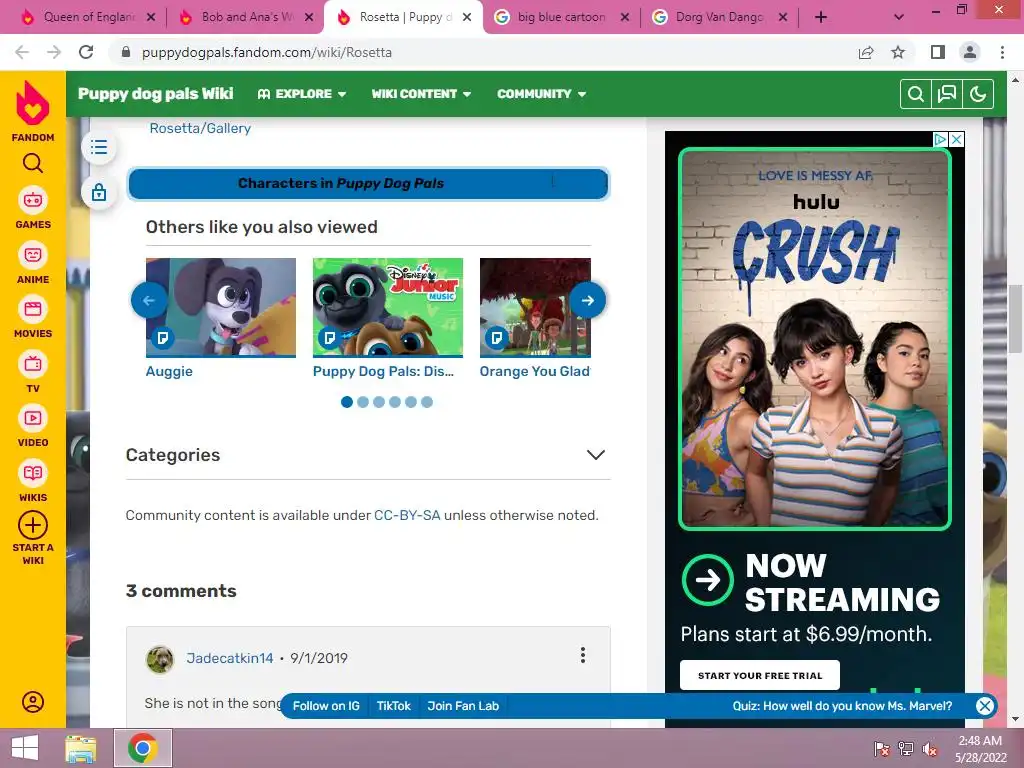The image size is (1024, 768).
Task: Open the Anime section in sidebar
Action: (33, 263)
